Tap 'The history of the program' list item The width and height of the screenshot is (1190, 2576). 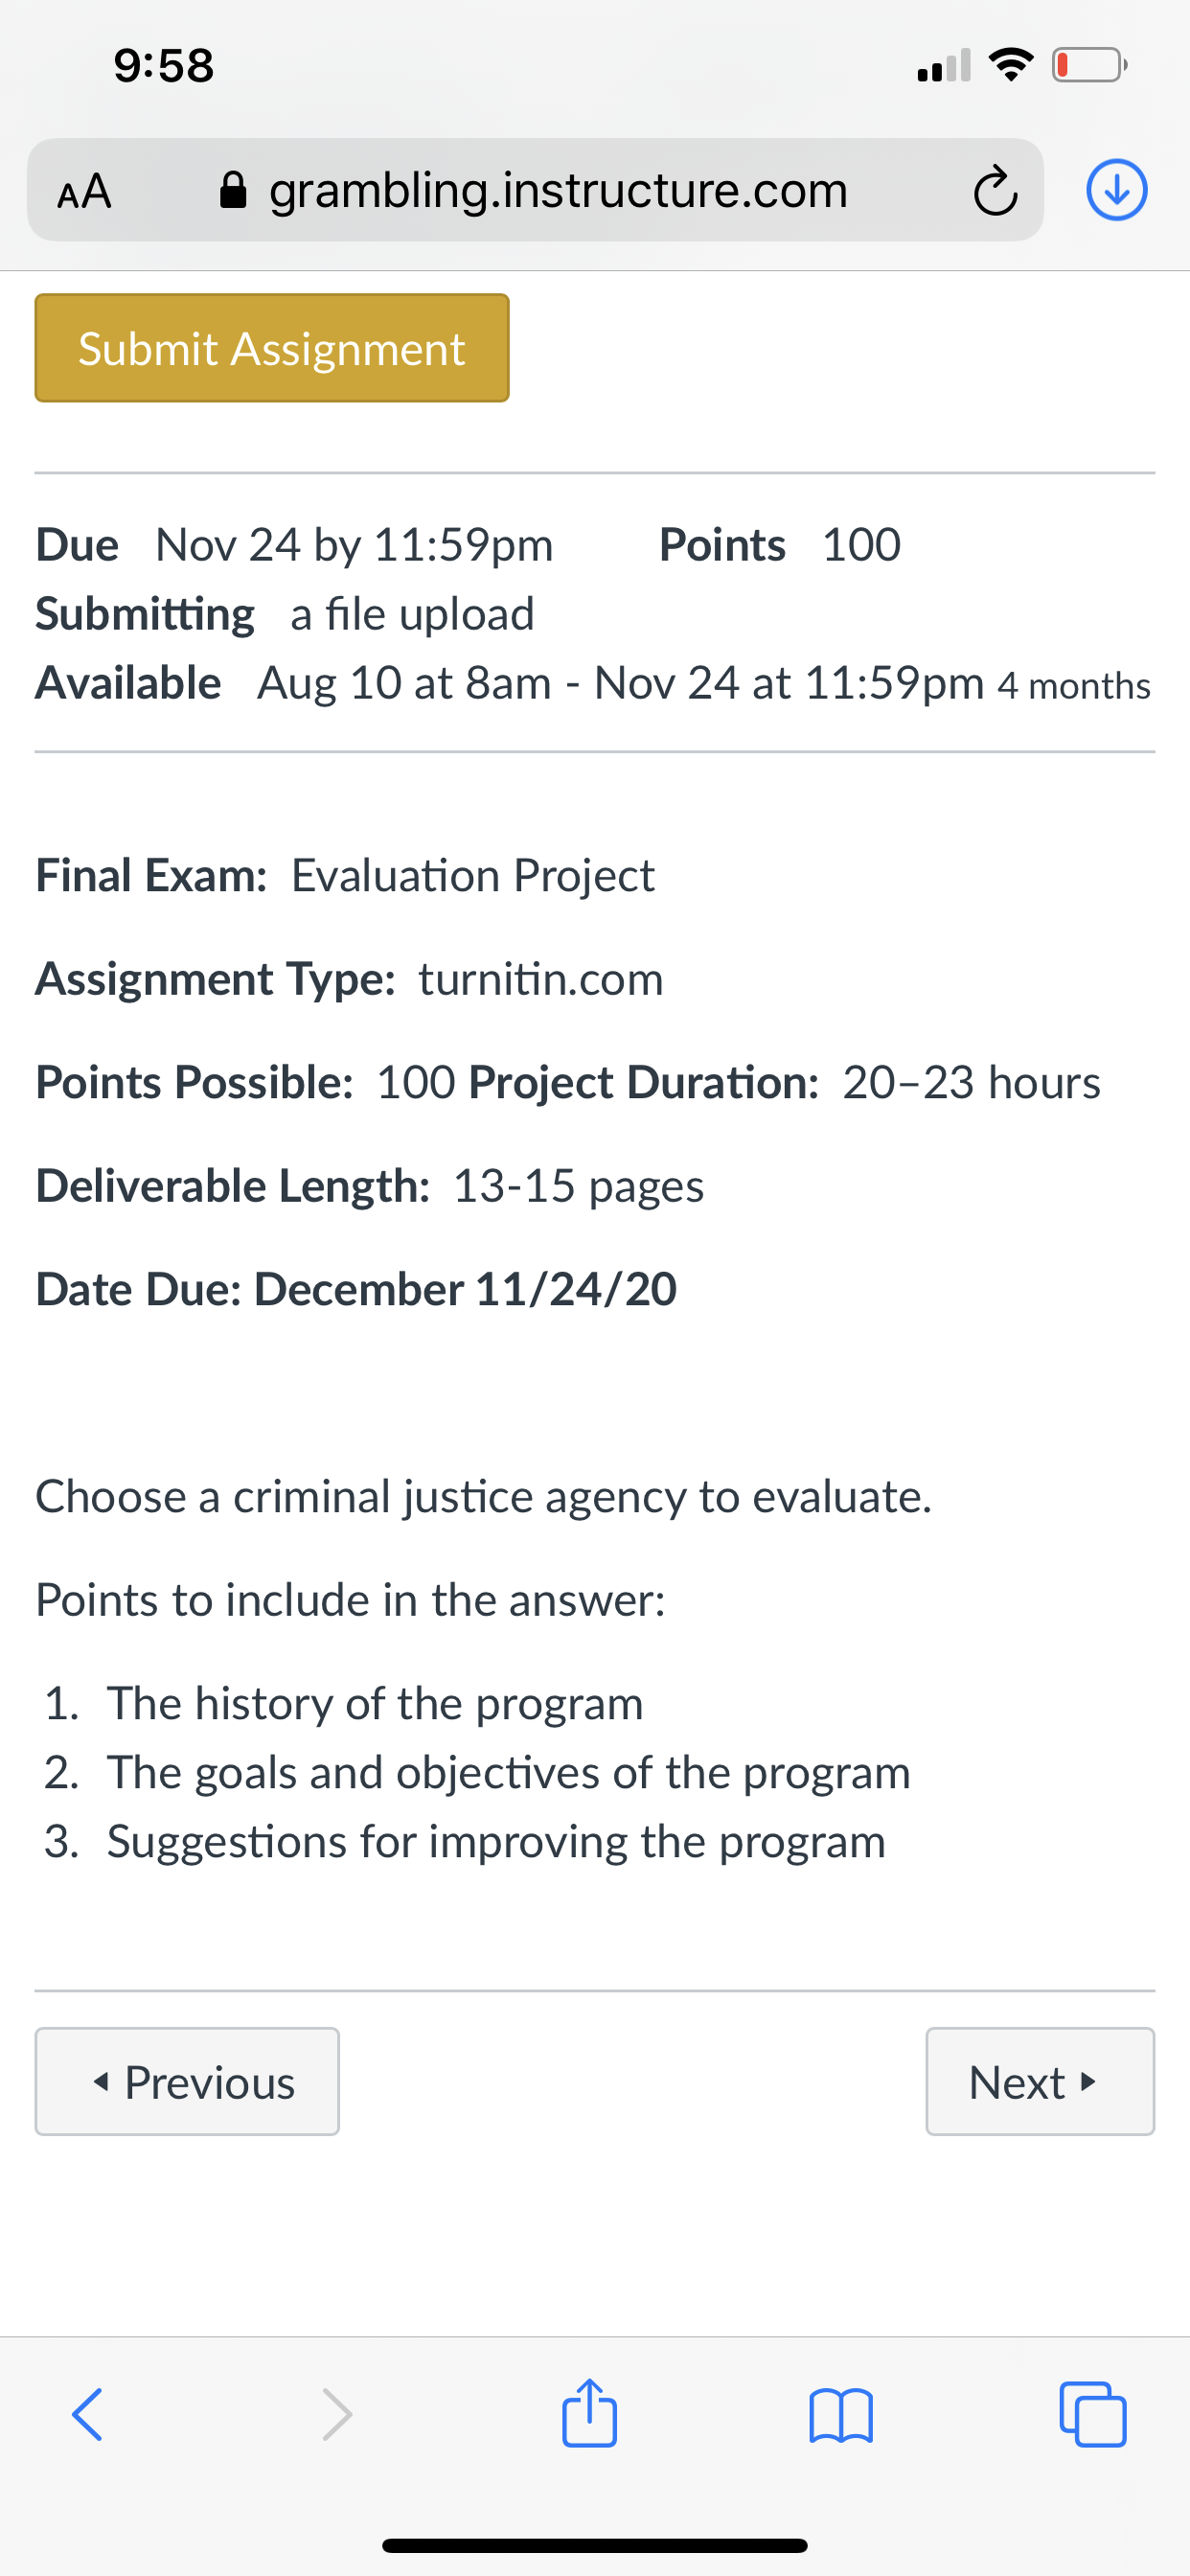(x=375, y=1703)
